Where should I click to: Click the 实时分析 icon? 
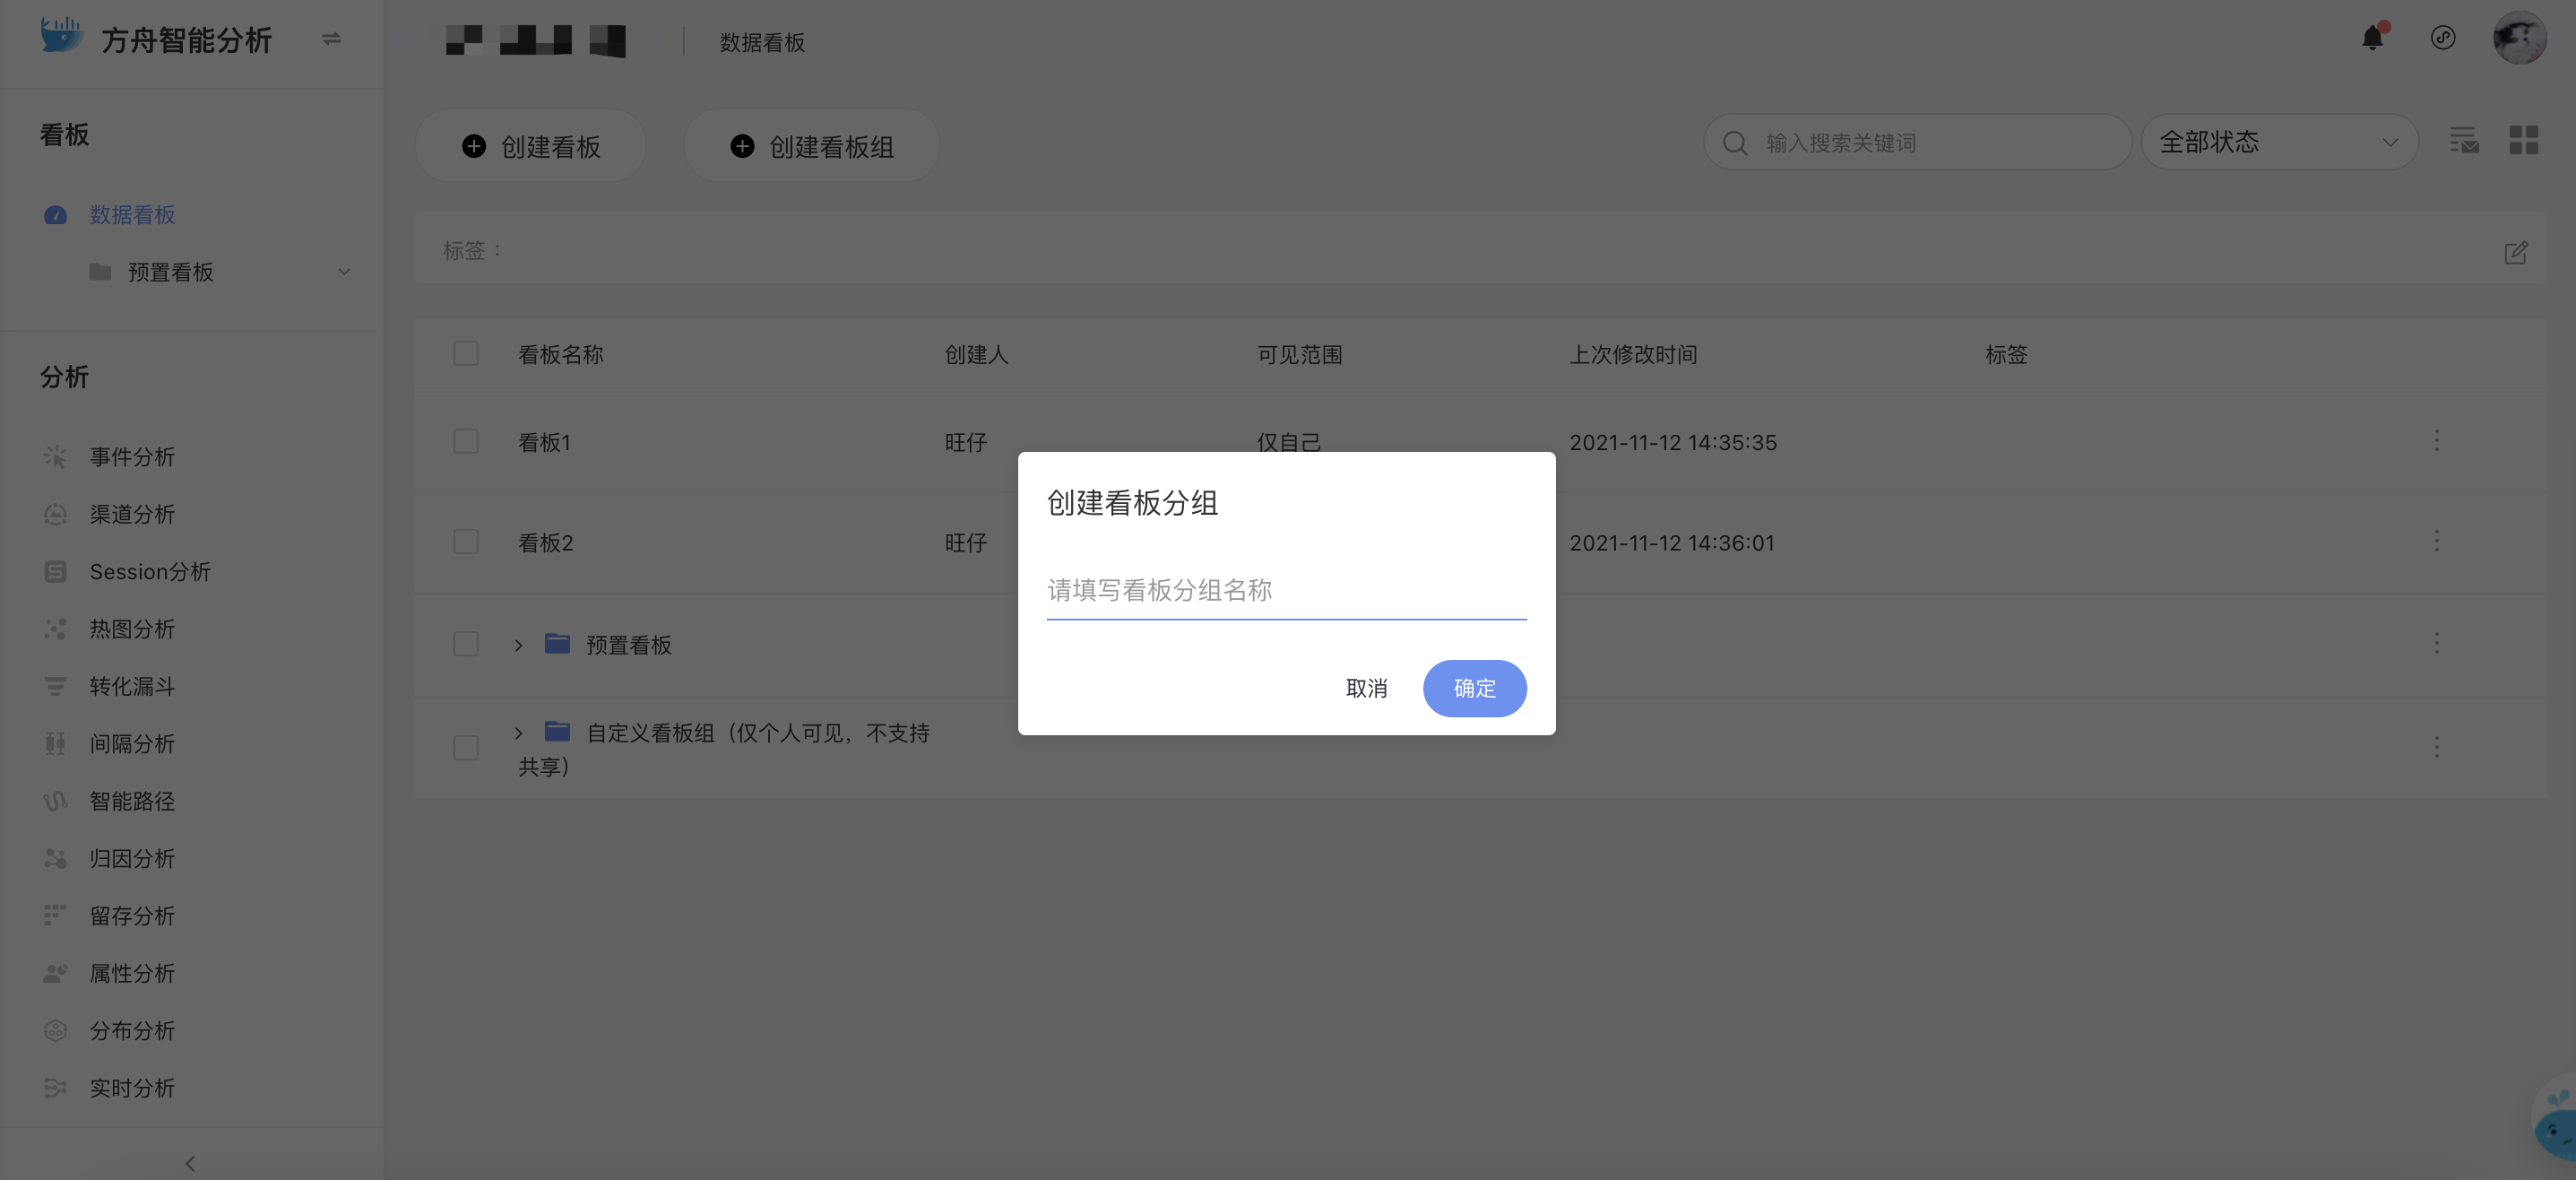[x=55, y=1088]
